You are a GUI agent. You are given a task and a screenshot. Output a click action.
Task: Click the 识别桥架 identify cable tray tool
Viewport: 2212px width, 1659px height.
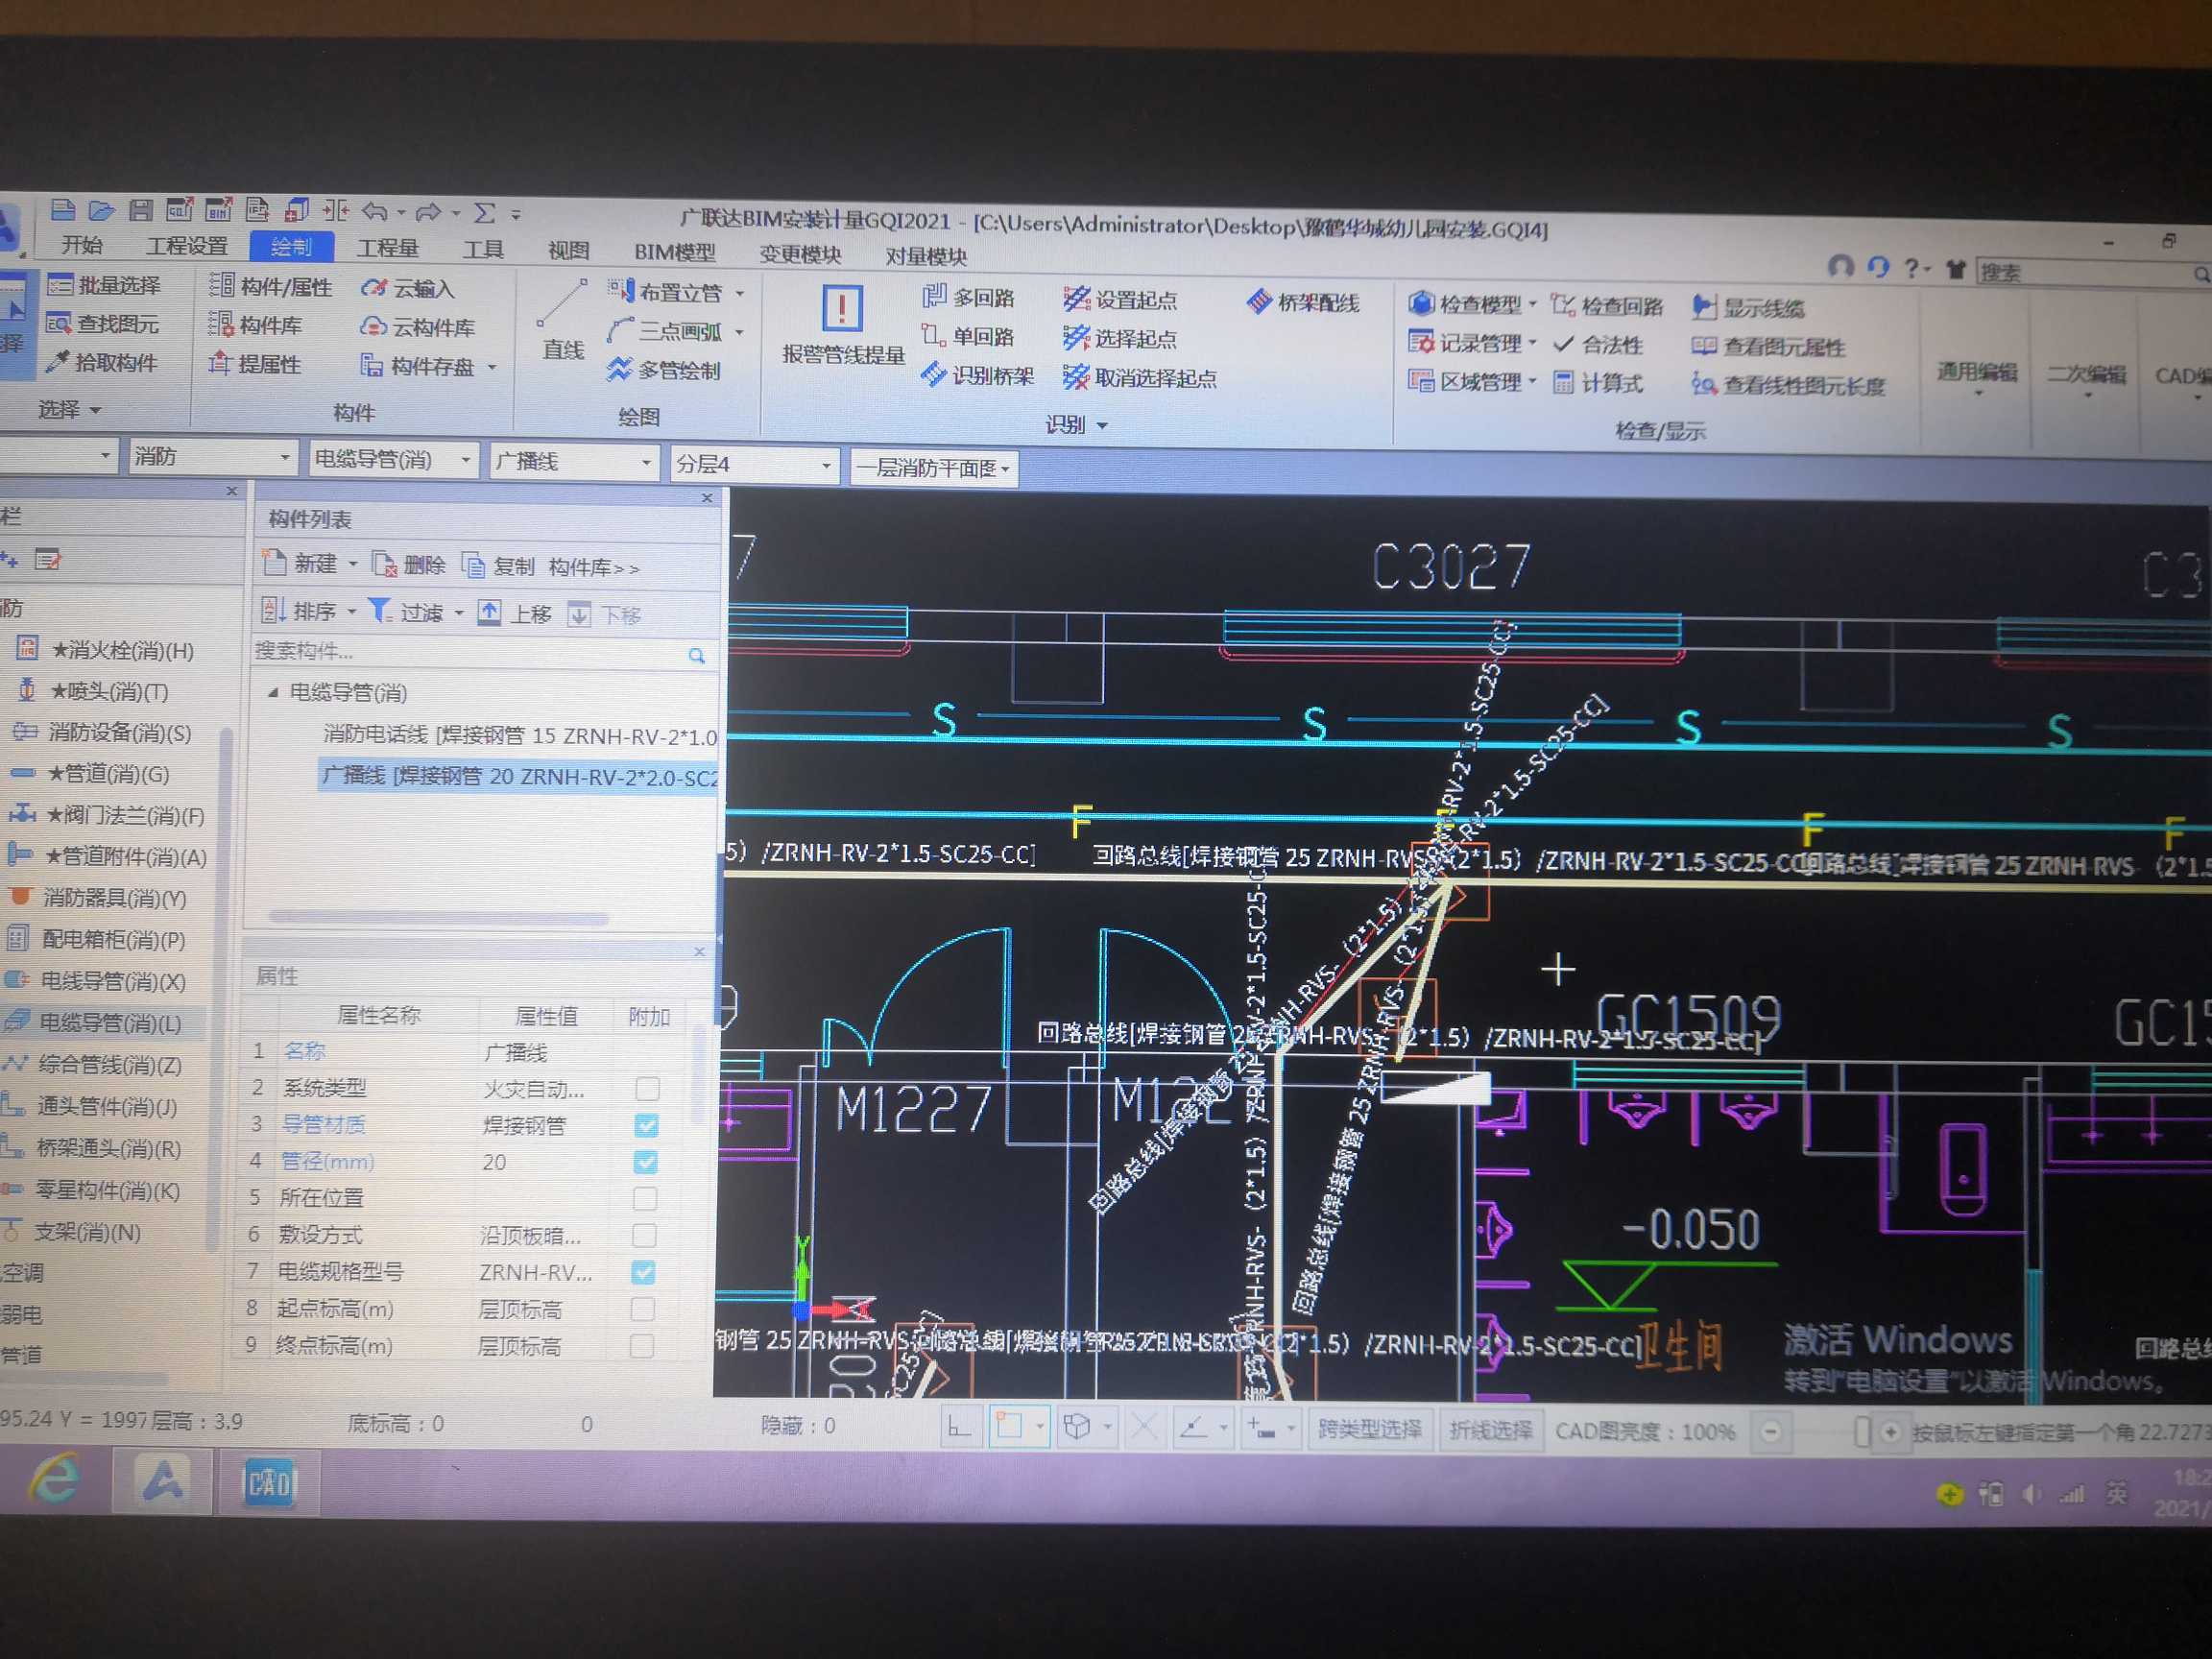[978, 375]
